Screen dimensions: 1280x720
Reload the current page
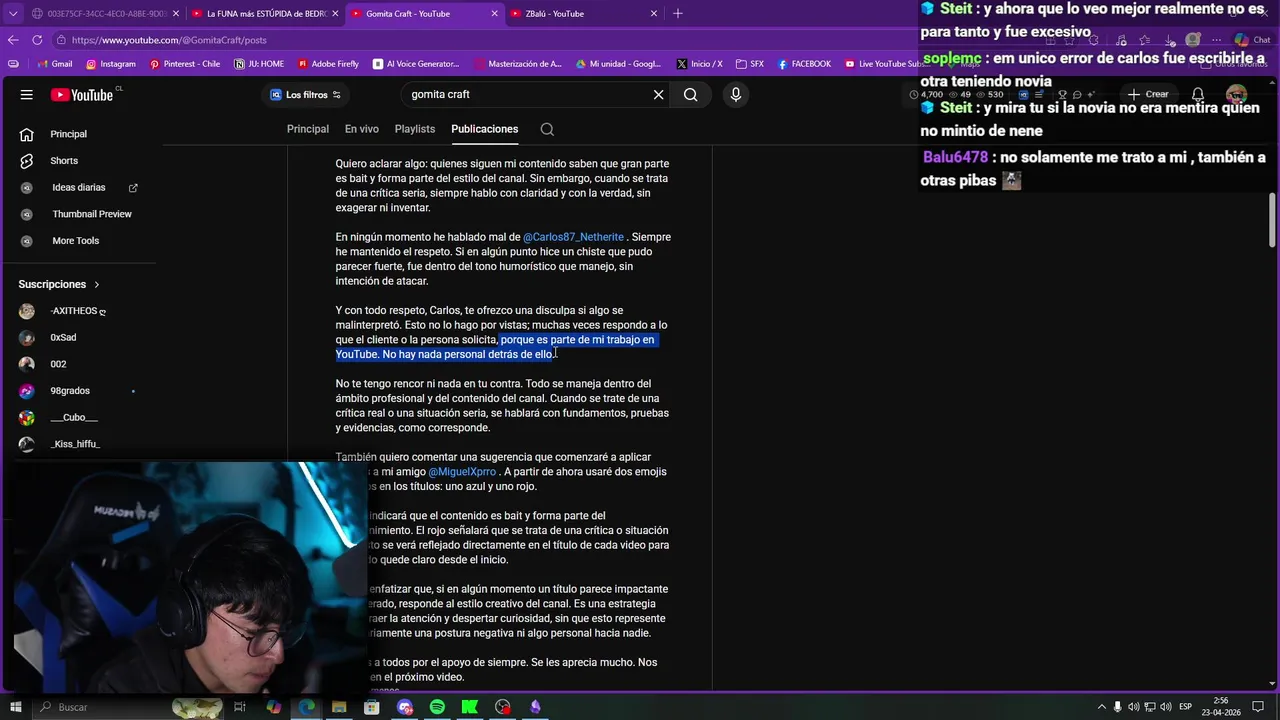coord(37,40)
